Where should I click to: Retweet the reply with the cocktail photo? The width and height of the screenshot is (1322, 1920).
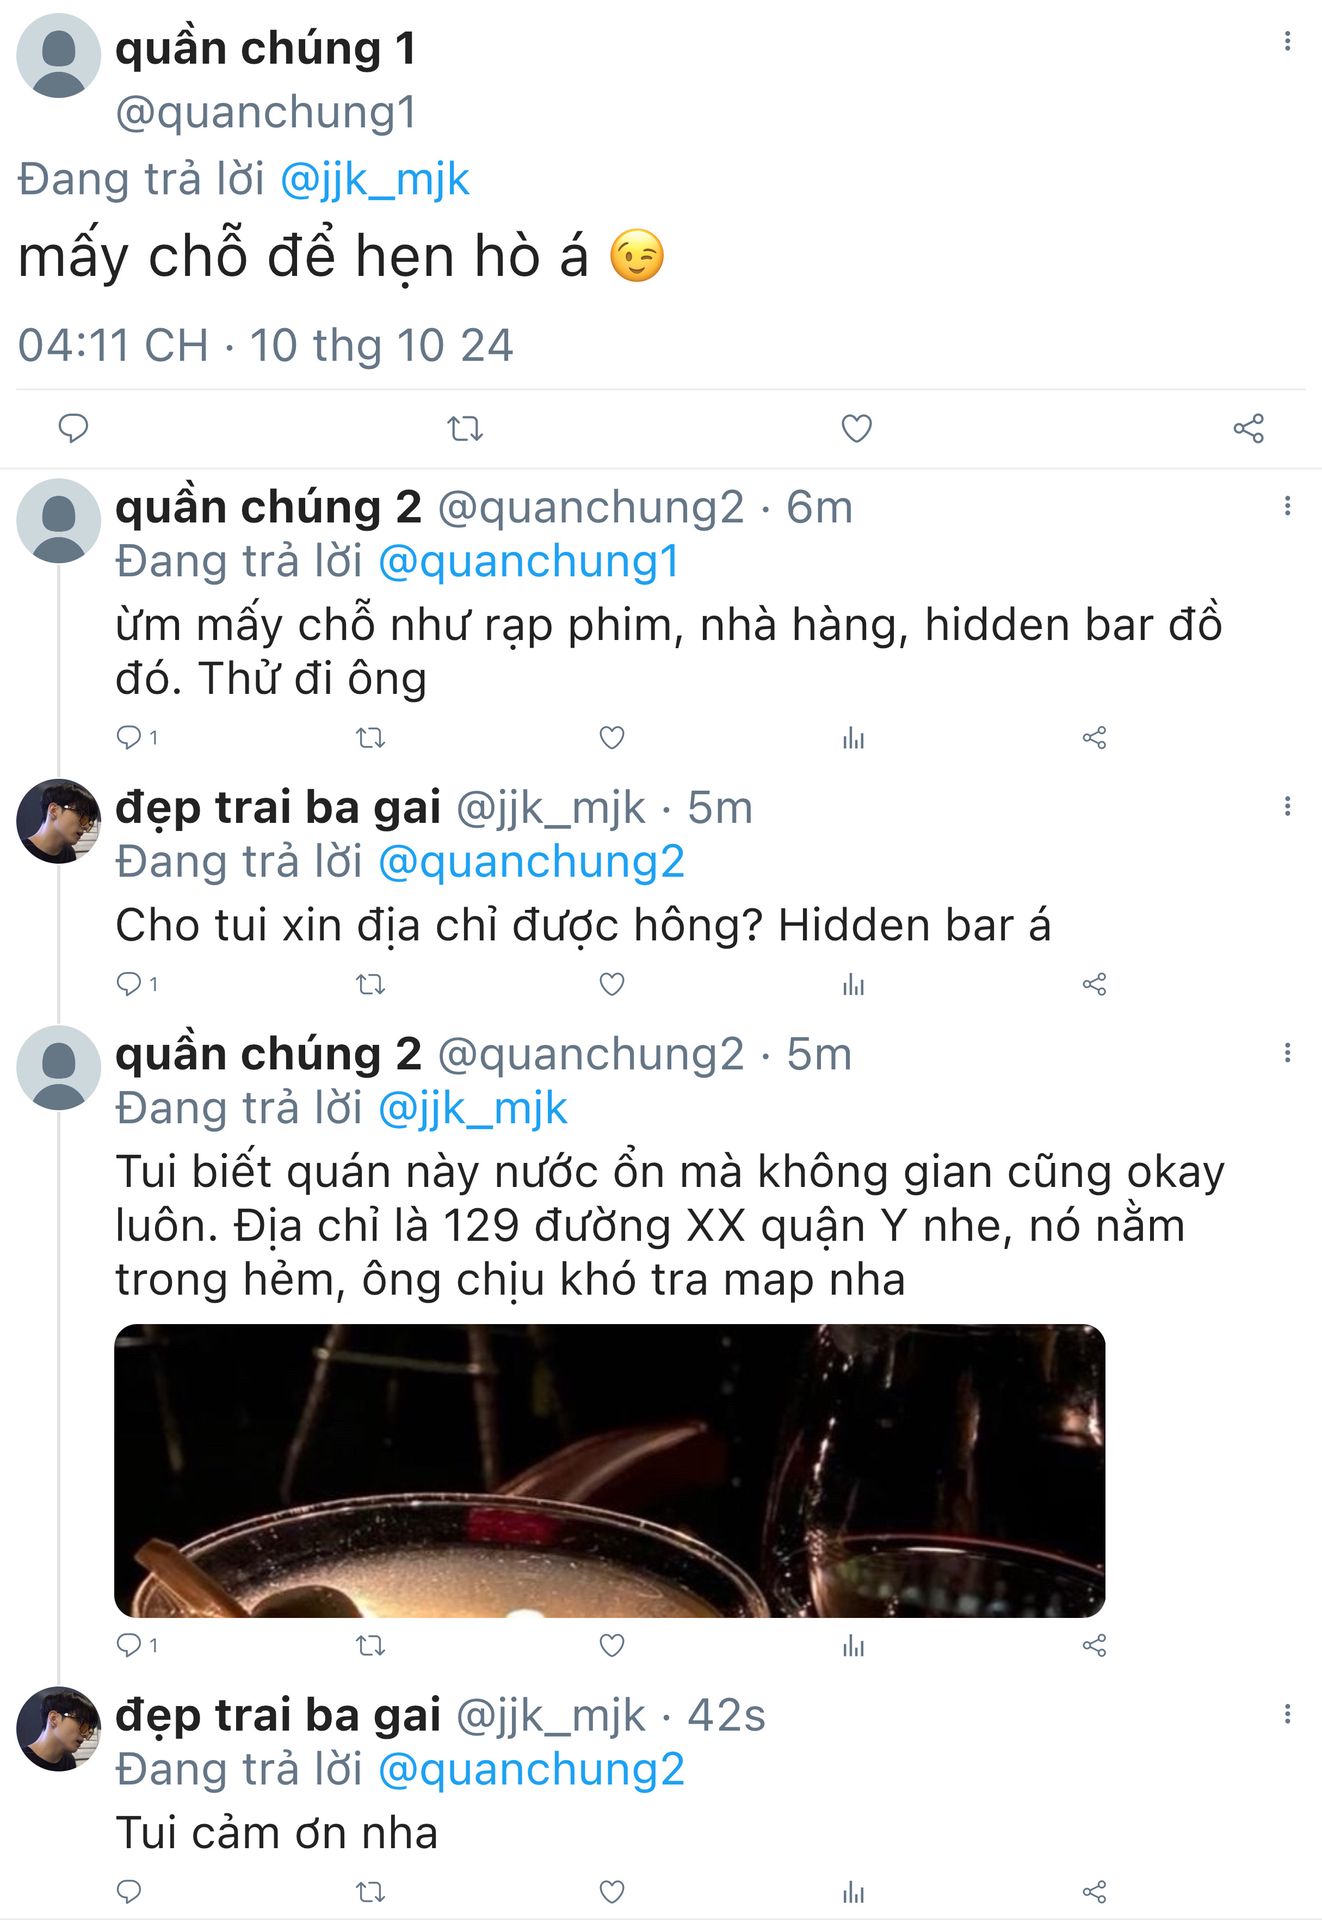point(371,1645)
